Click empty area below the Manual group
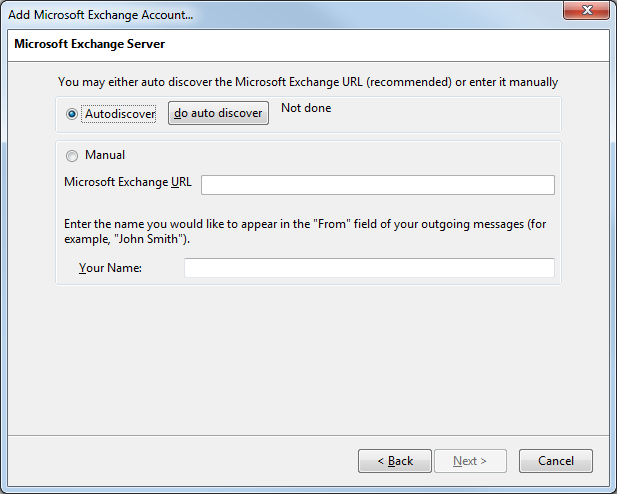 (308, 358)
